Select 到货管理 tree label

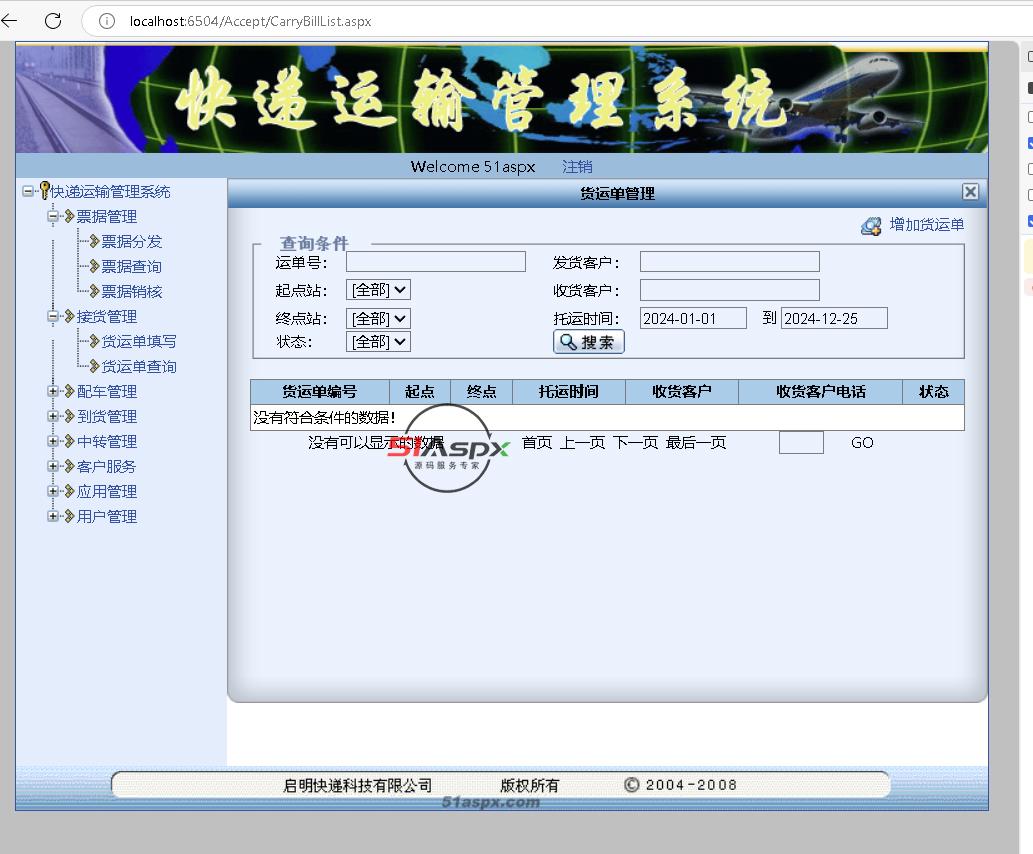[107, 417]
